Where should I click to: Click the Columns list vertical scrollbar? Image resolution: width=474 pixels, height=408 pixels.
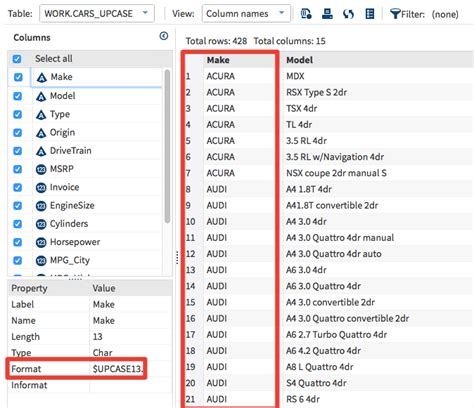(167, 147)
